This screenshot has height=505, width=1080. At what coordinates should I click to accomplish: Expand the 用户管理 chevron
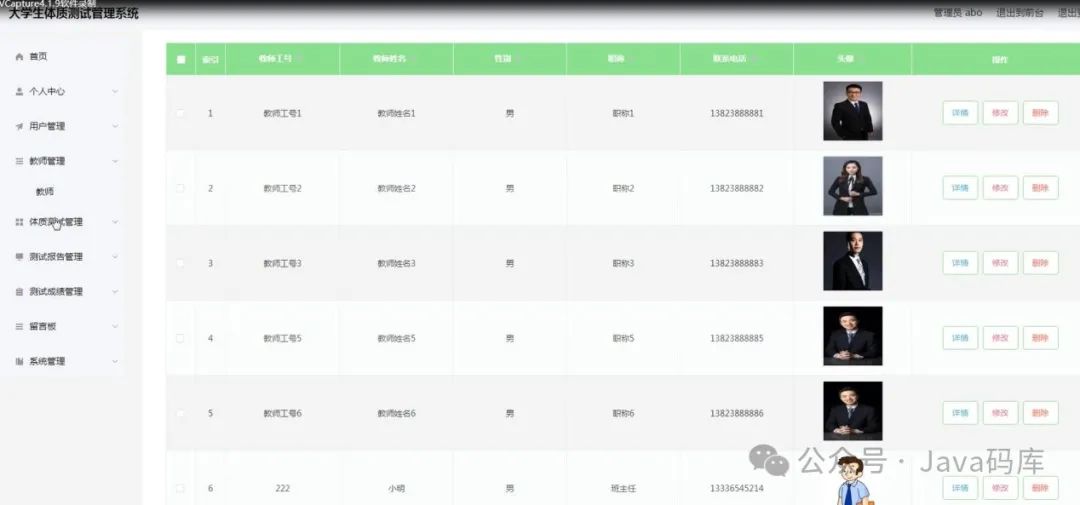[x=115, y=127]
